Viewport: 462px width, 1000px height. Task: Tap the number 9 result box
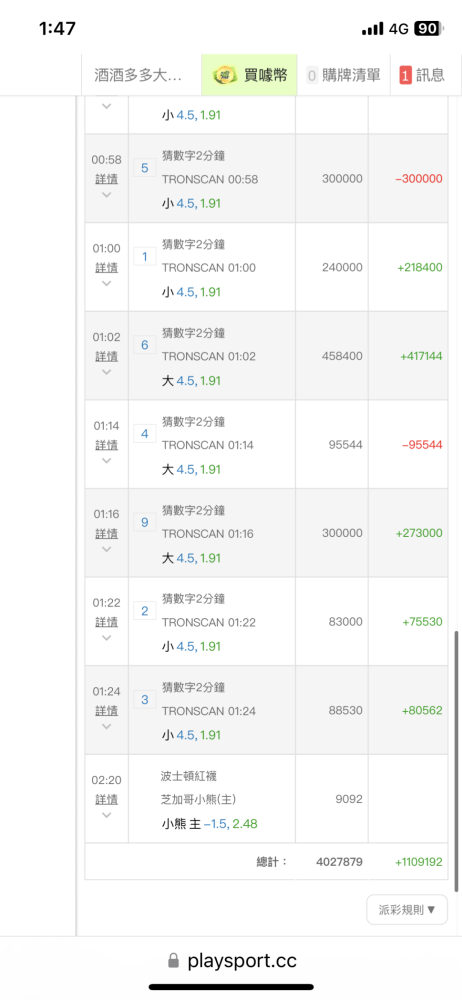pos(144,522)
